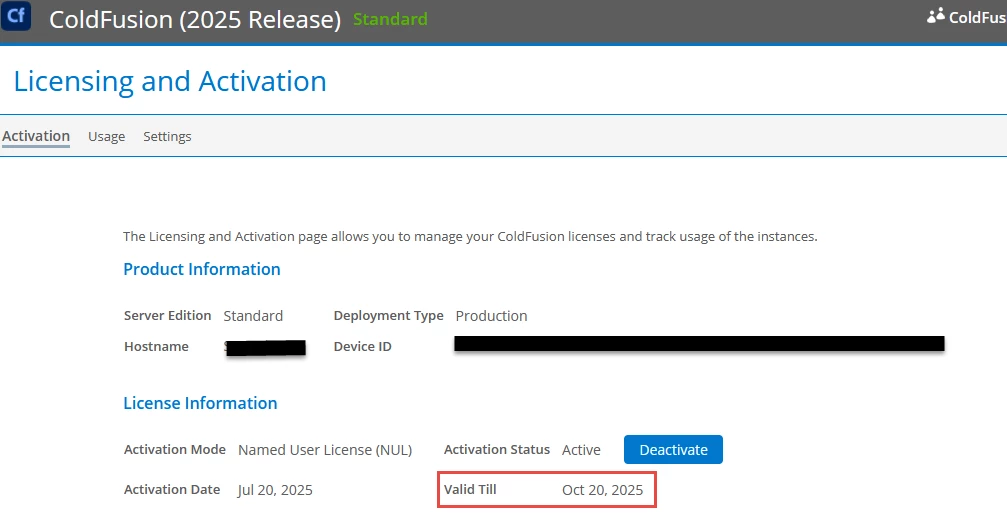Click the ColdFusion Cf logo icon
The image size is (1007, 522).
[15, 15]
